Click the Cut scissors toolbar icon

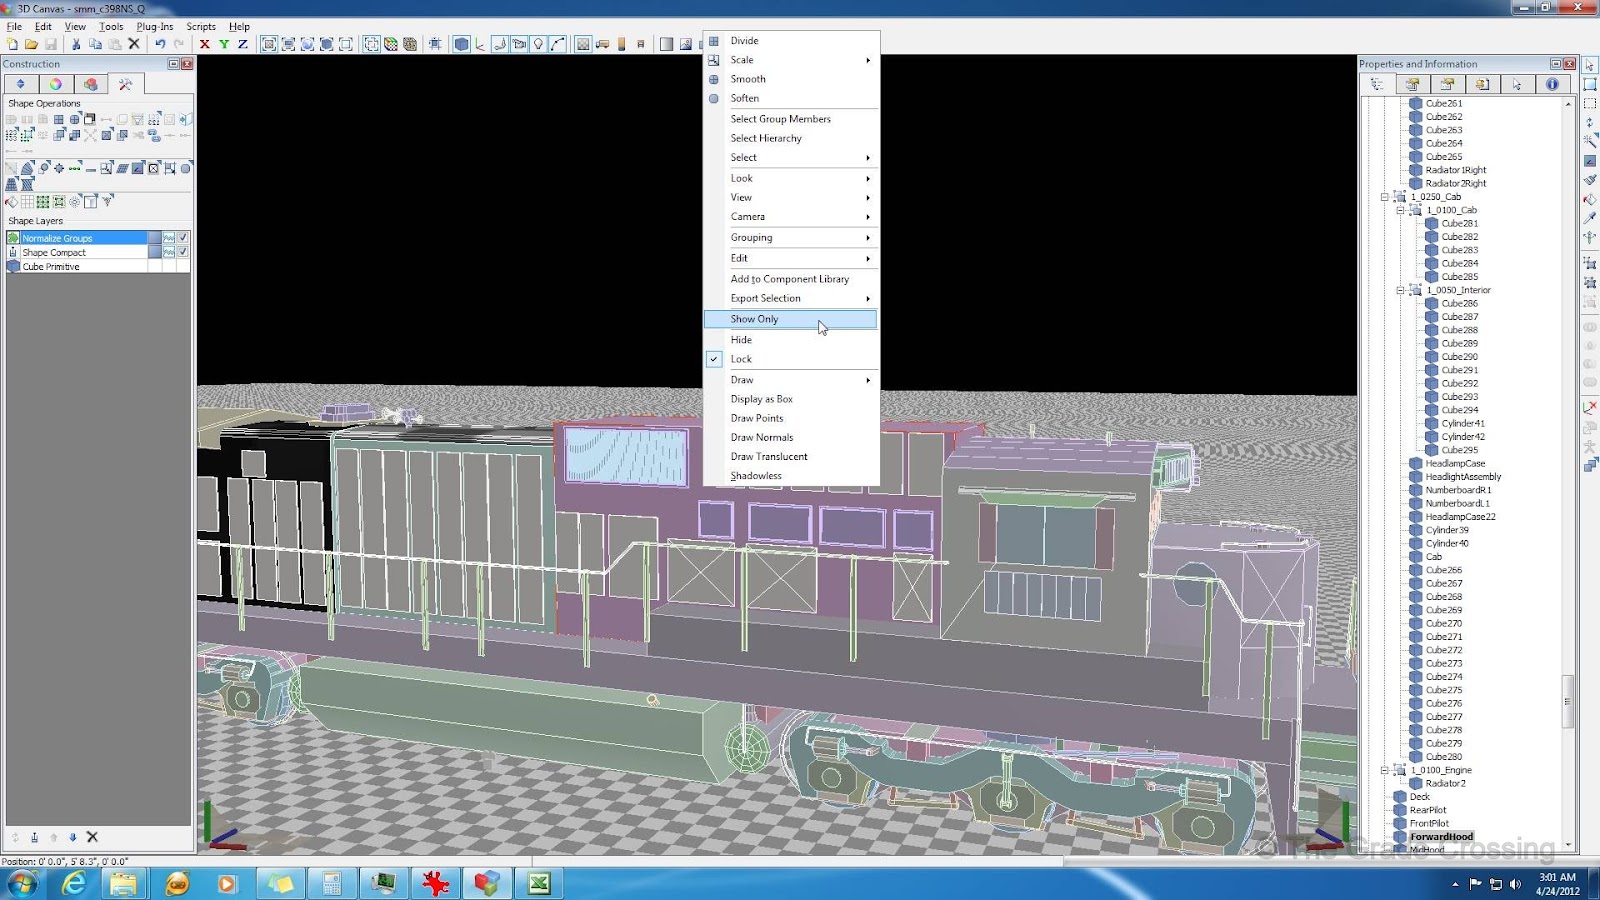pos(76,44)
